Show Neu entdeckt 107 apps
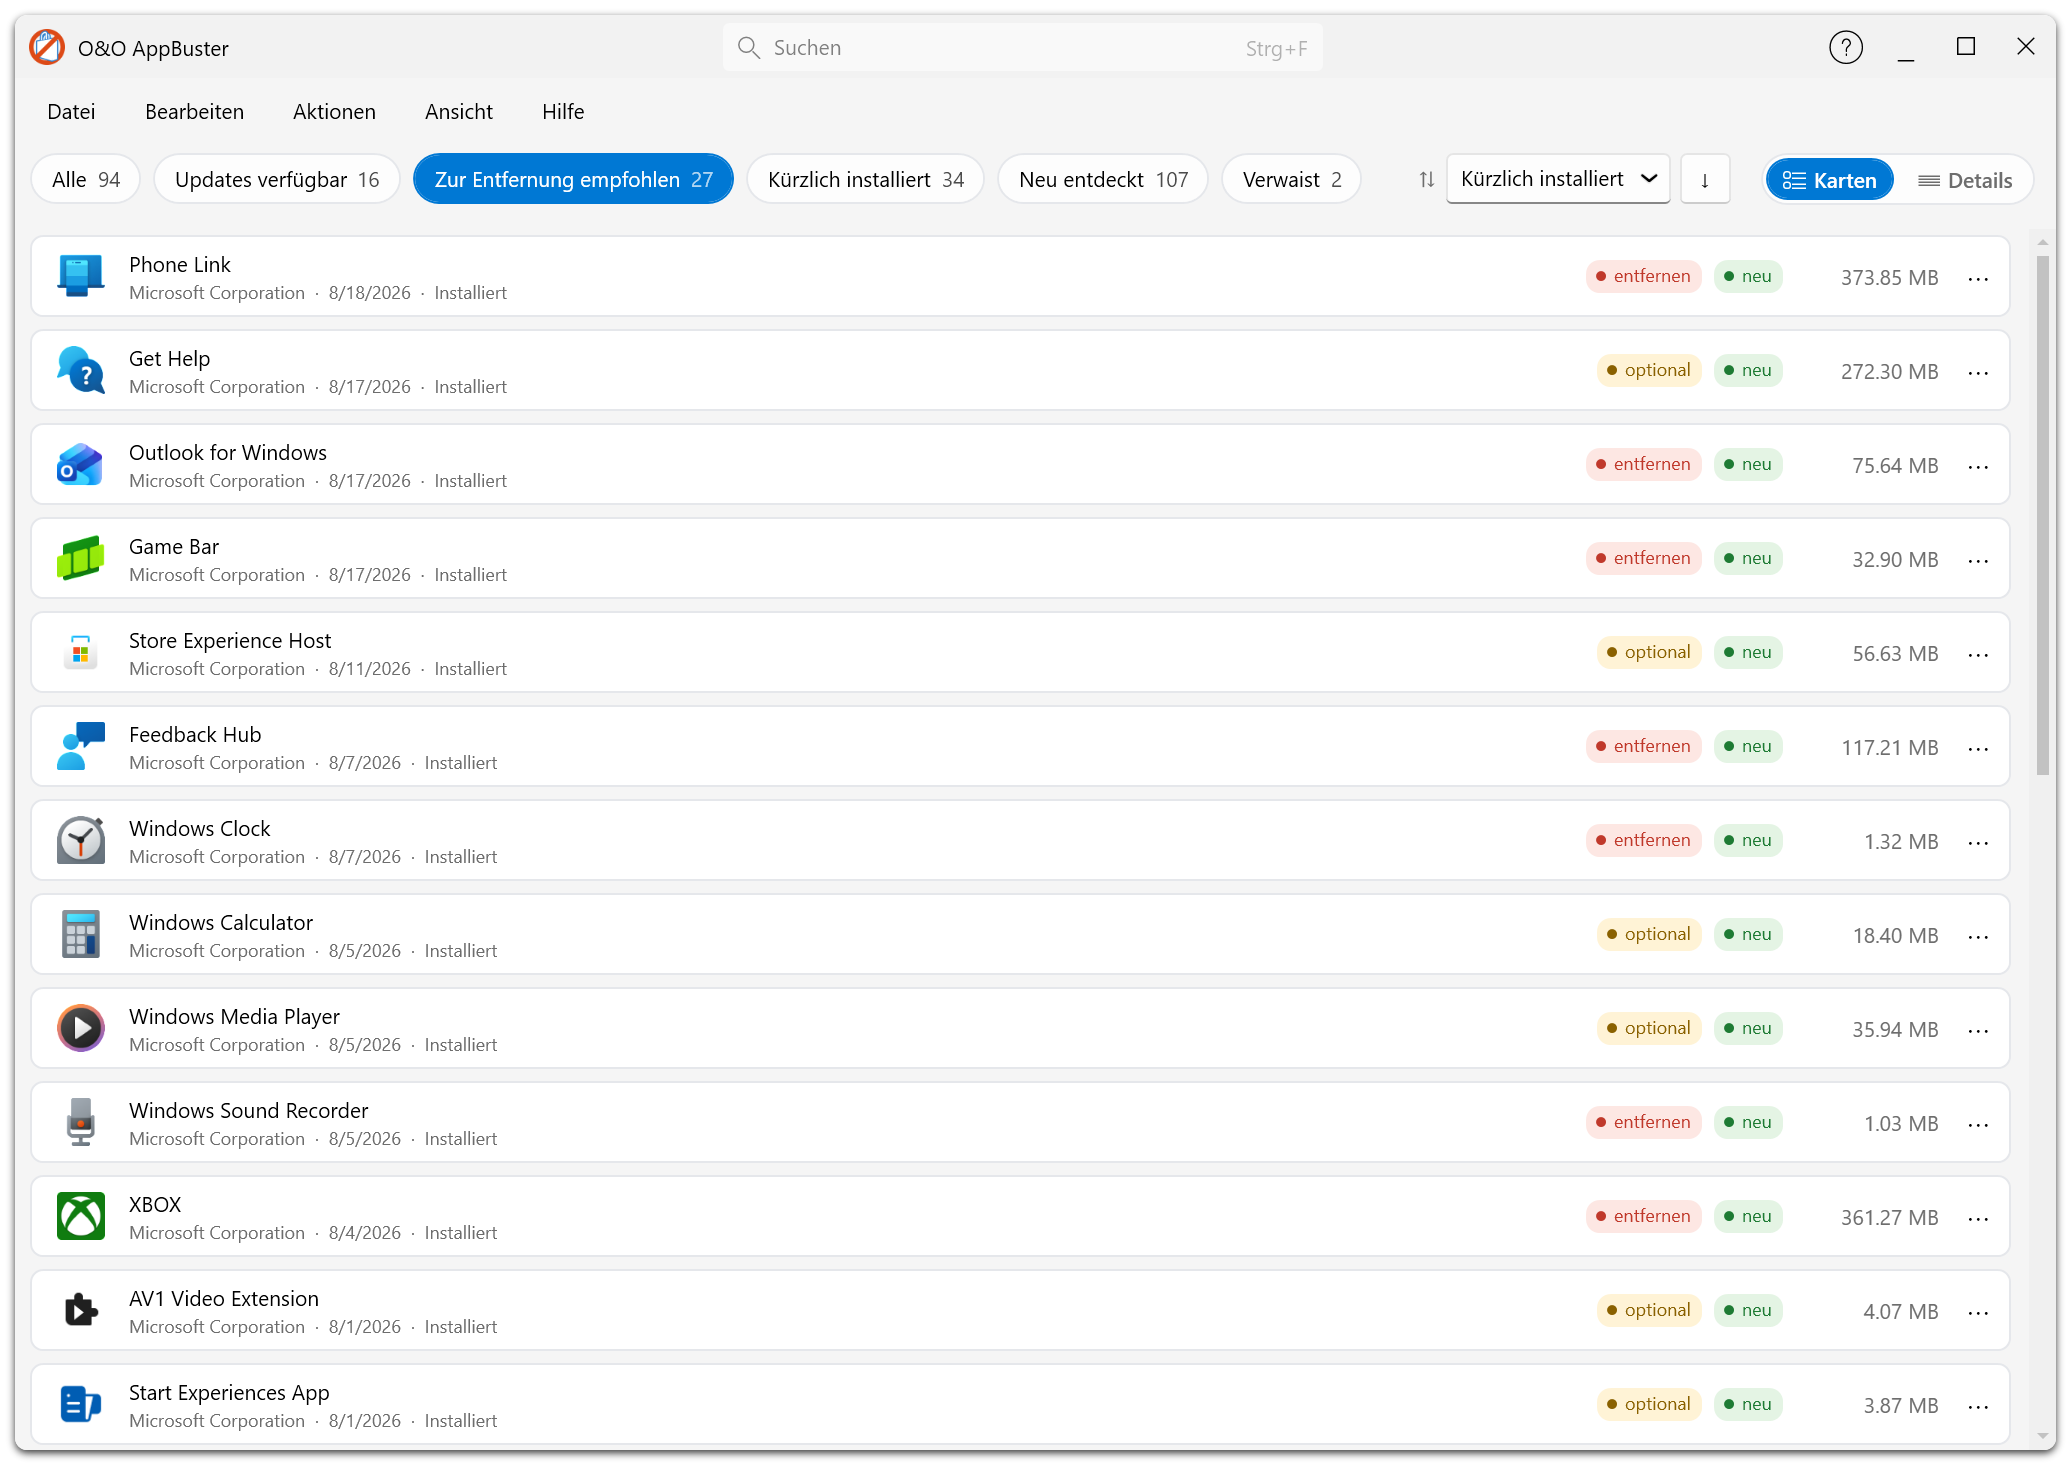 pyautogui.click(x=1103, y=180)
